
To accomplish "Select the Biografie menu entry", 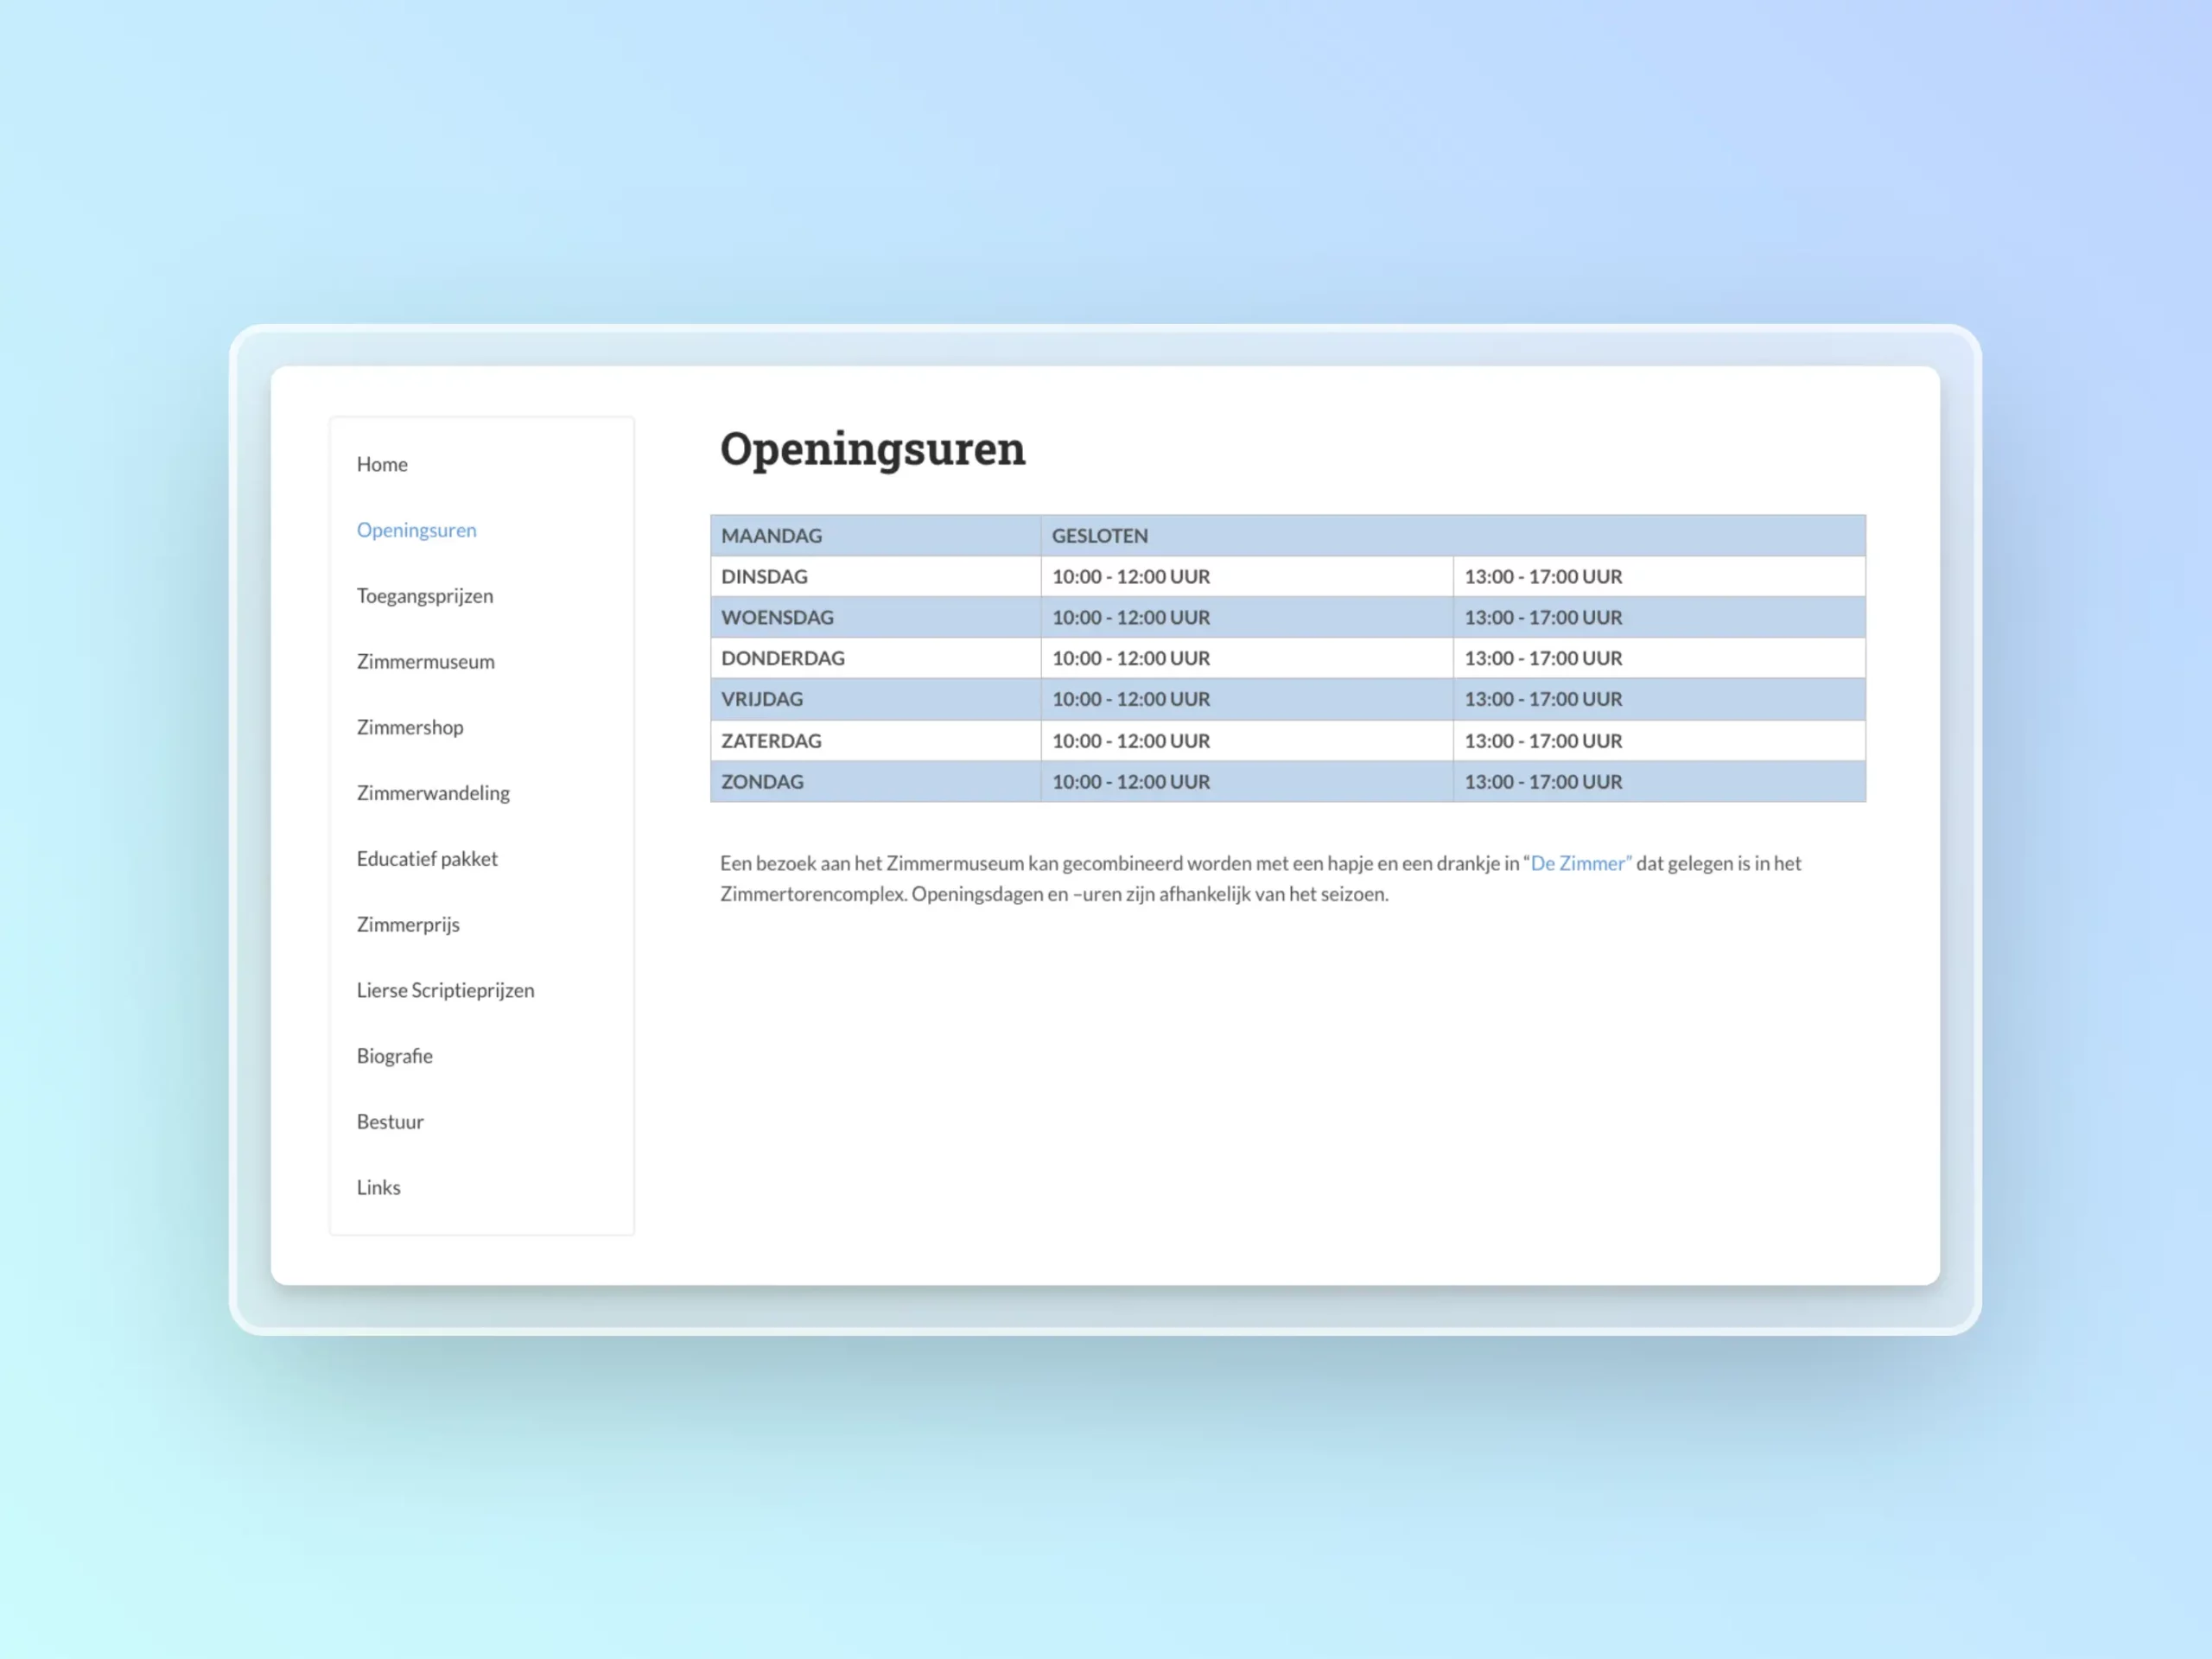I will pos(394,1056).
